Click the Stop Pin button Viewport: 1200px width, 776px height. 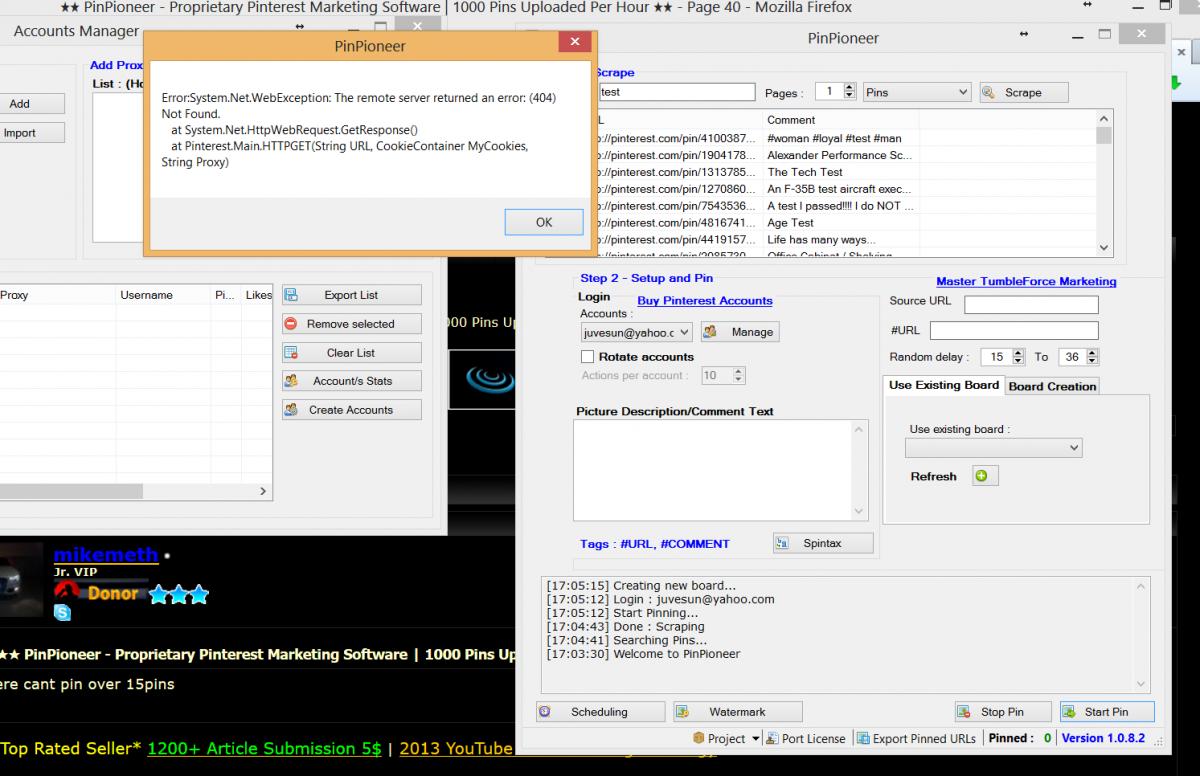click(x=1003, y=712)
